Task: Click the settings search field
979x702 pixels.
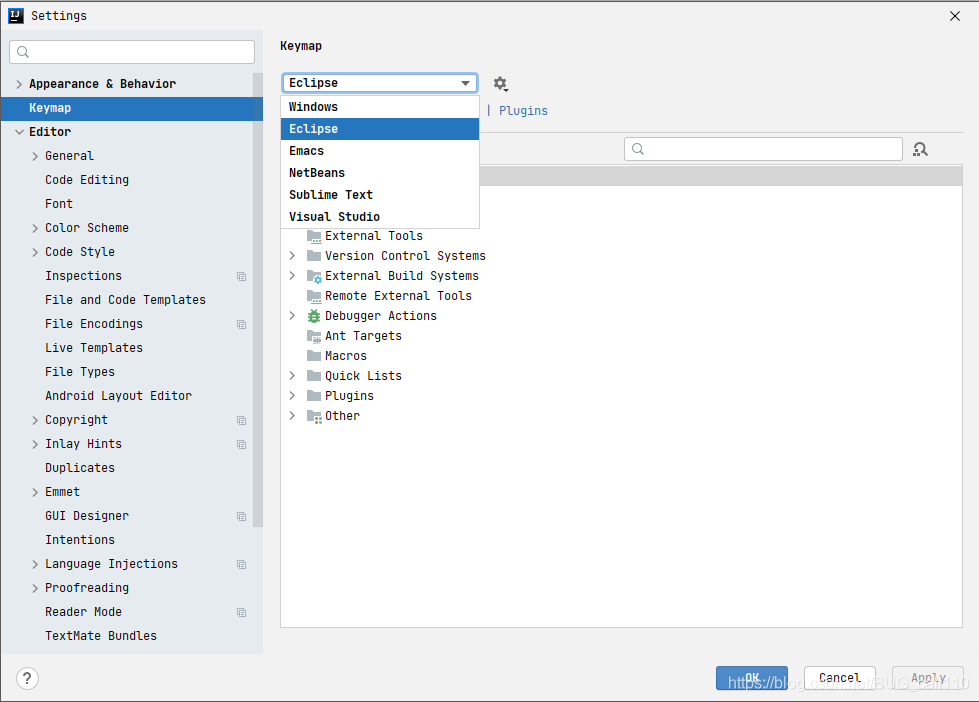Action: (131, 51)
